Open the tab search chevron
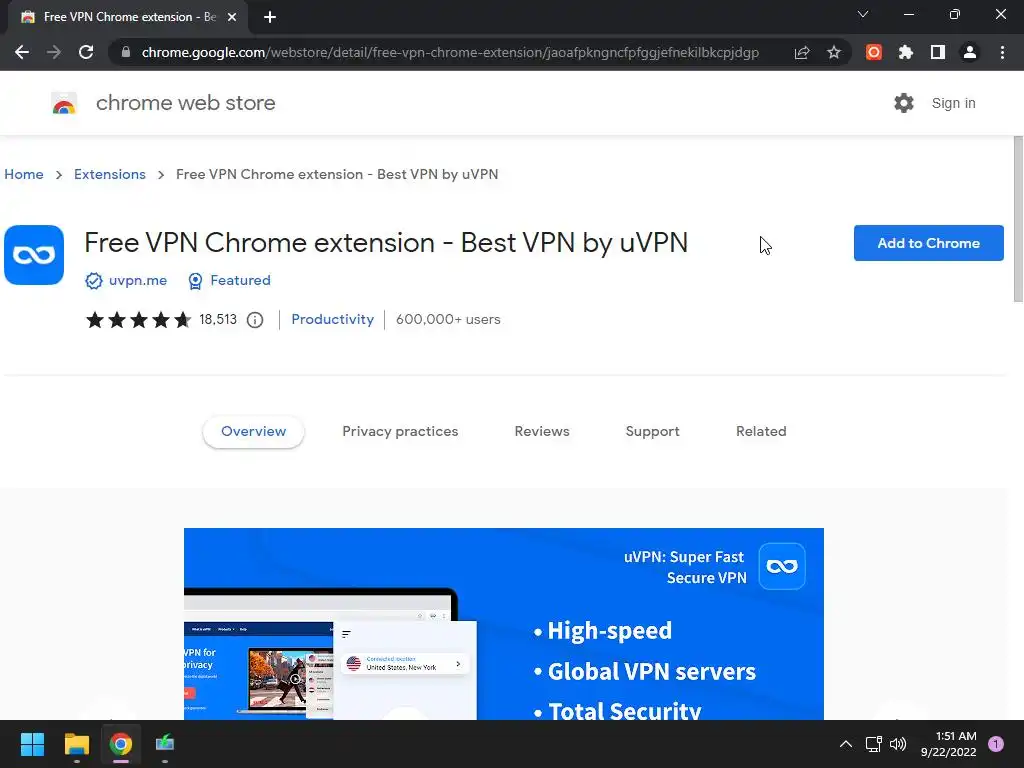Viewport: 1024px width, 768px height. tap(863, 14)
